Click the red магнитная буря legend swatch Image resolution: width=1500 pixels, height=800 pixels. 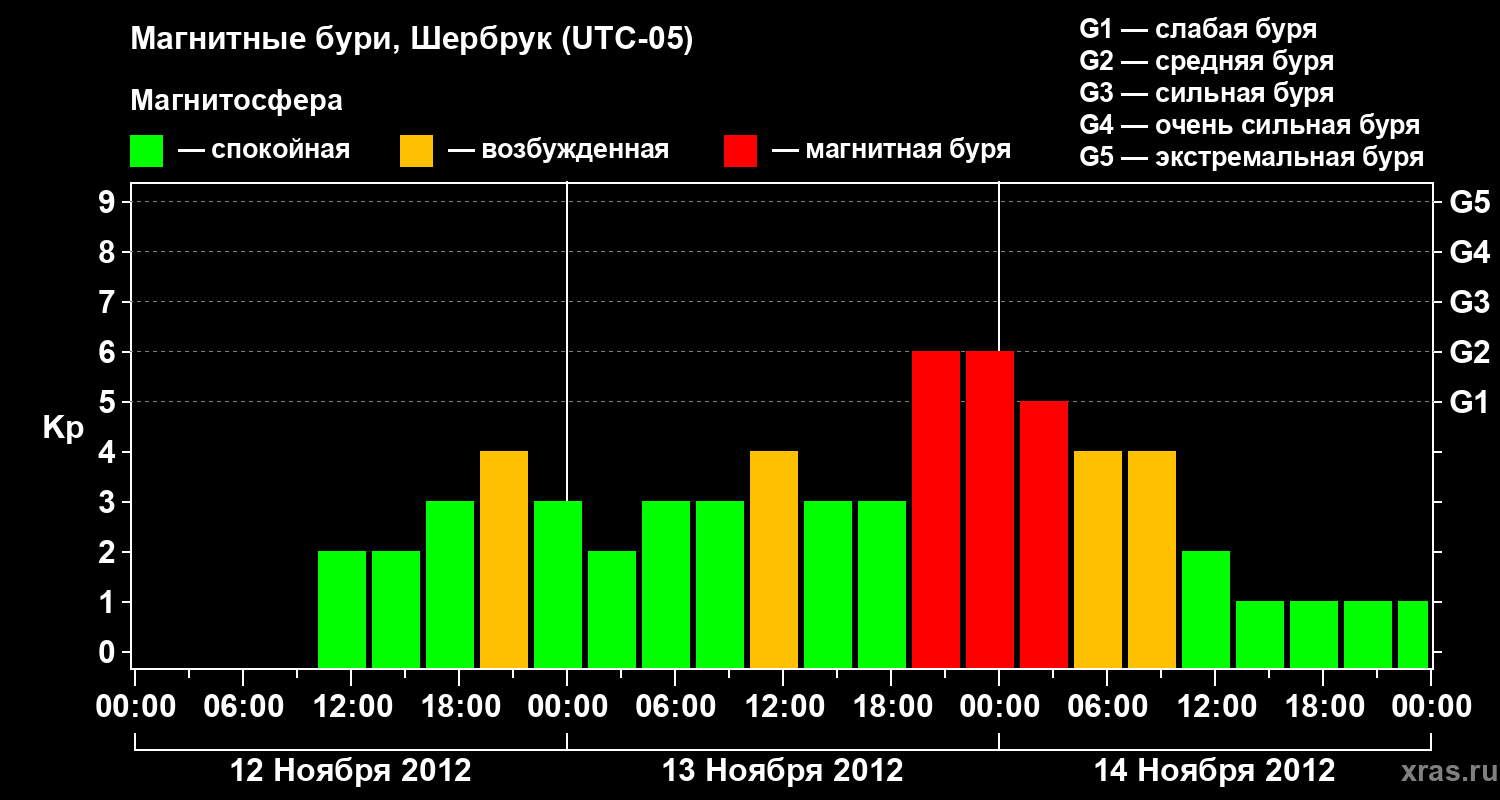[741, 151]
